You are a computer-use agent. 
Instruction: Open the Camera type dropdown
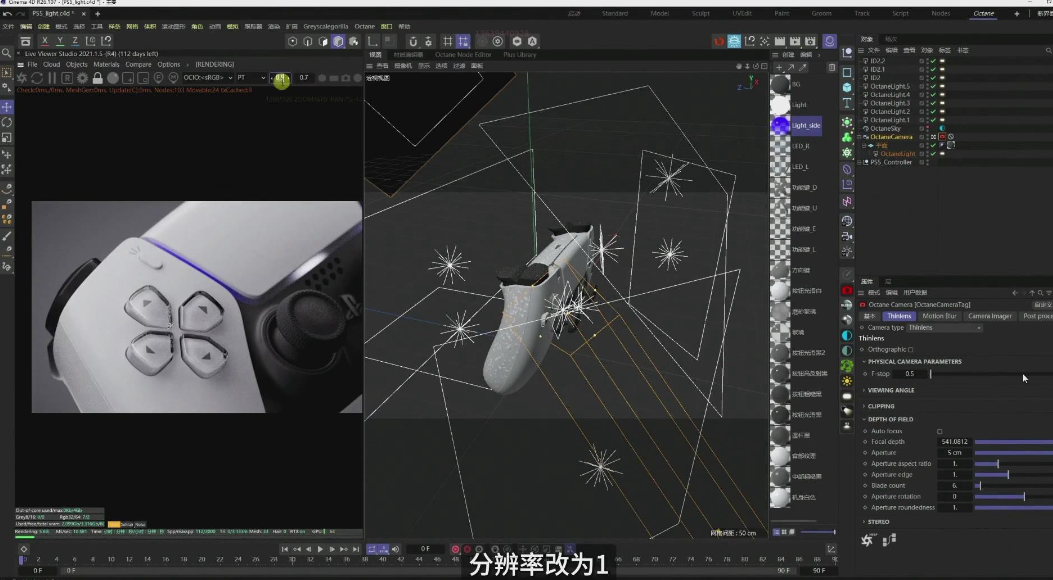point(944,328)
